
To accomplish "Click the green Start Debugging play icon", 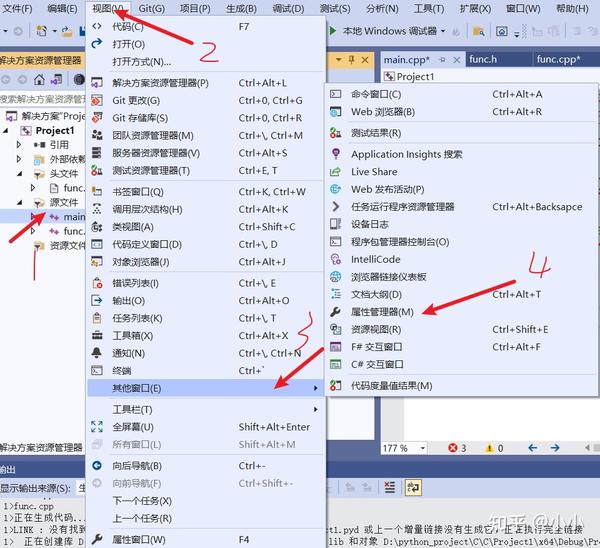I will (333, 31).
